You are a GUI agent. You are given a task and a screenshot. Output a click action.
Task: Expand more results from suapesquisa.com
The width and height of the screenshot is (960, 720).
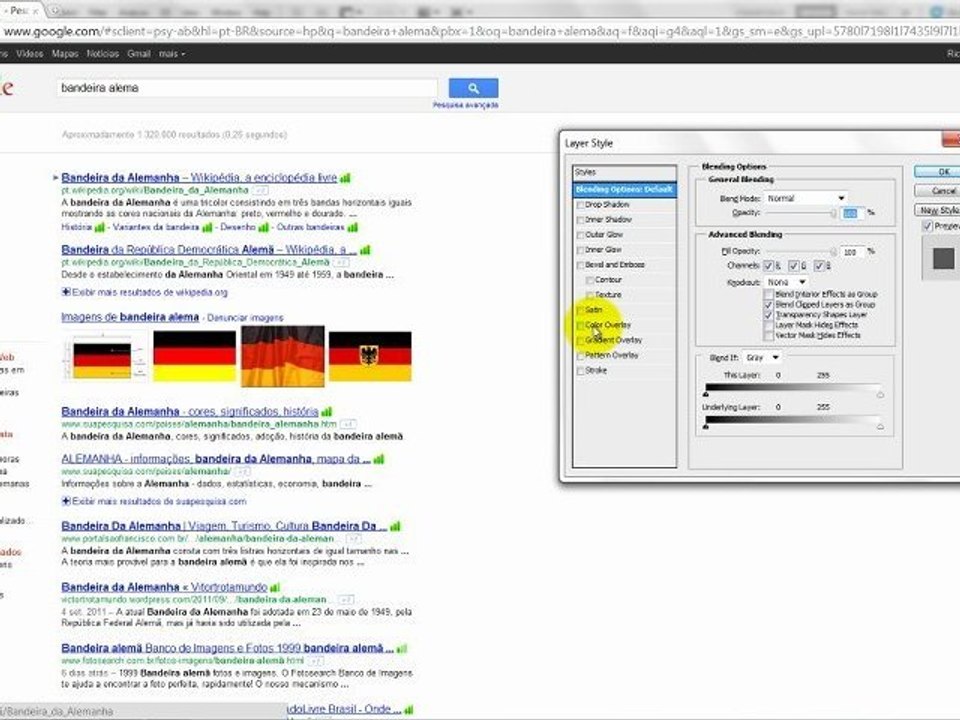click(154, 501)
